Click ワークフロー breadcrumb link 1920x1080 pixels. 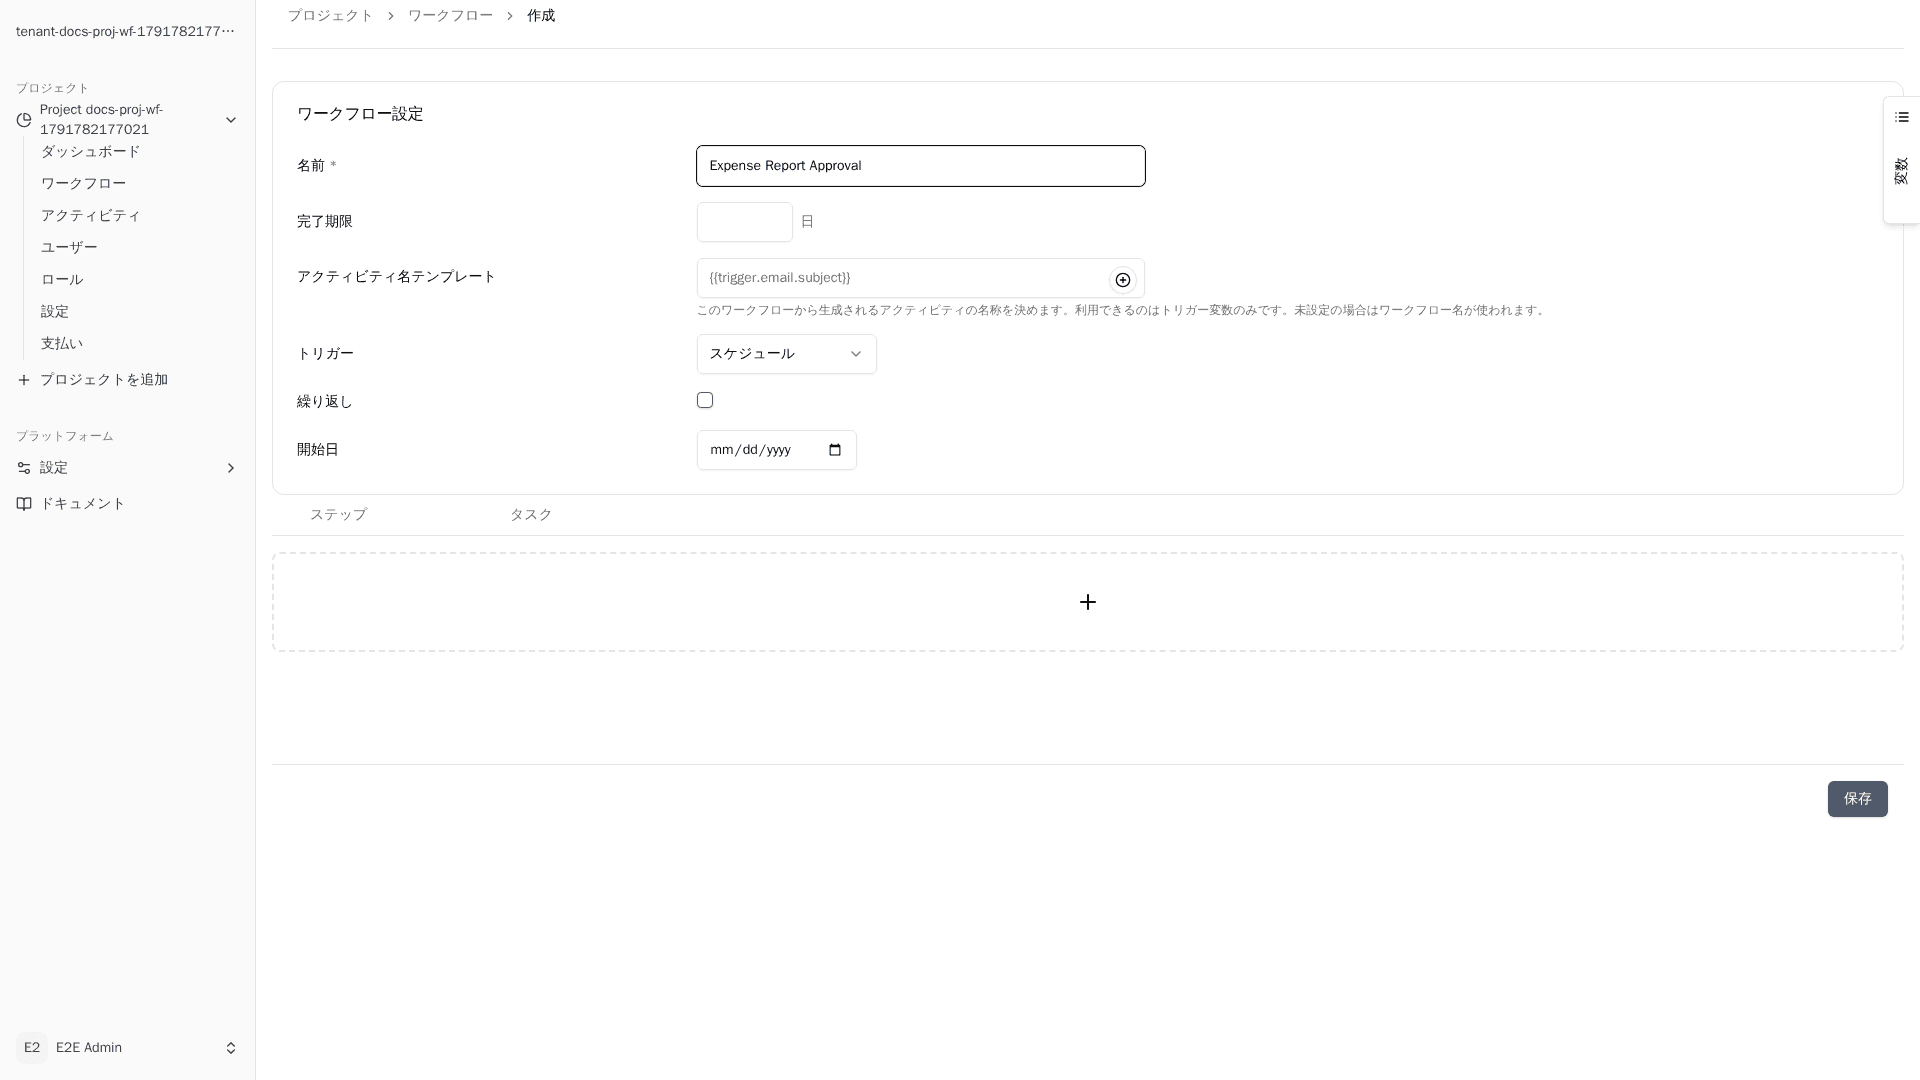[450, 16]
